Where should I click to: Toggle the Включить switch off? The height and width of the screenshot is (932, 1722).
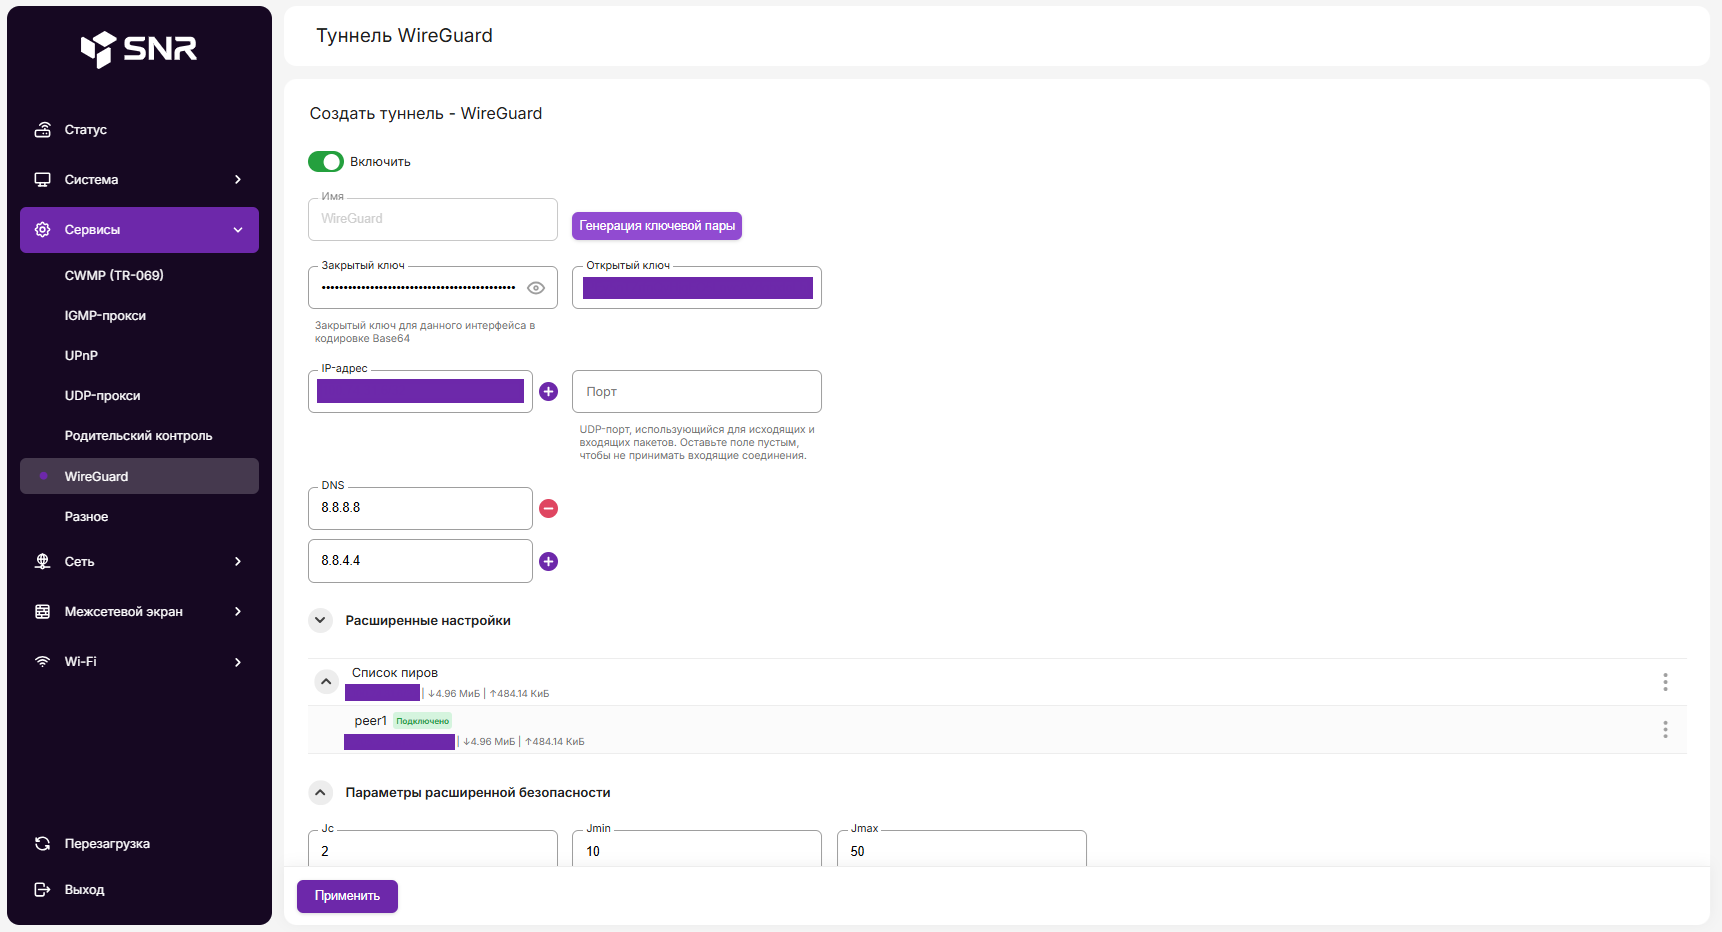pyautogui.click(x=326, y=162)
